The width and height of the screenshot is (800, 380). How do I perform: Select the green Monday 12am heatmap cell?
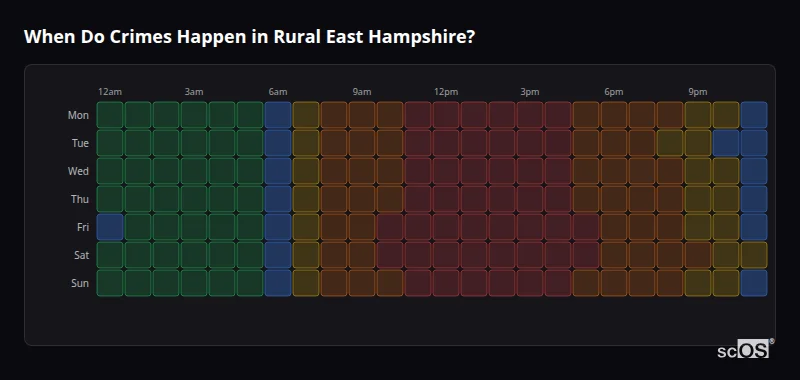click(x=110, y=115)
